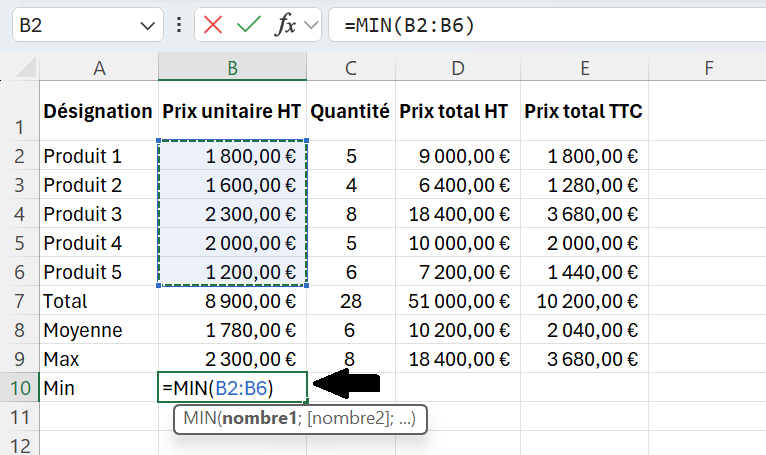Select column B header

pyautogui.click(x=233, y=67)
